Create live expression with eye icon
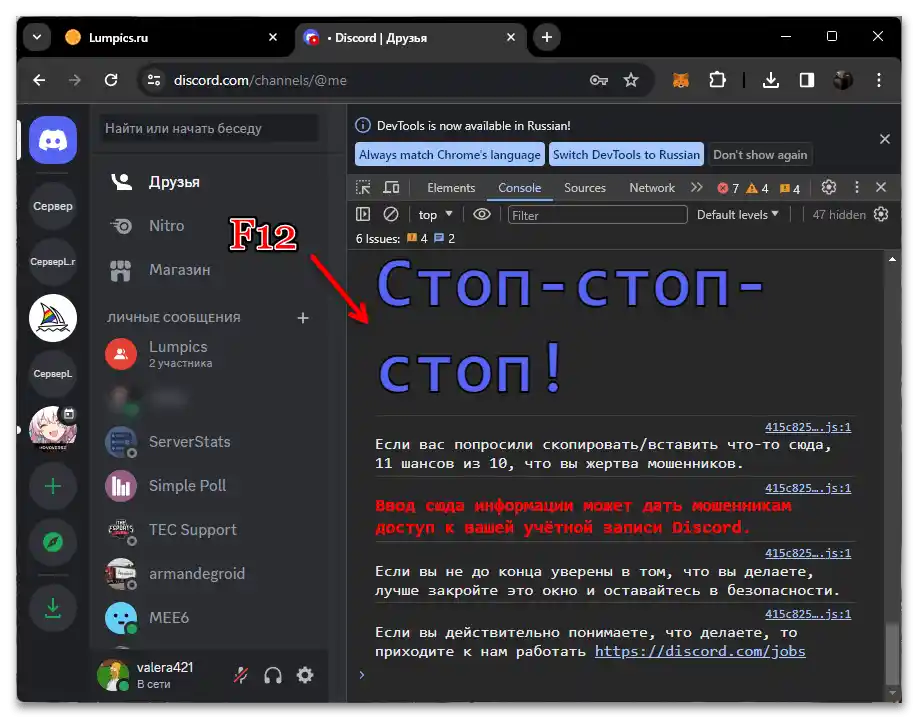918x719 pixels. (482, 215)
